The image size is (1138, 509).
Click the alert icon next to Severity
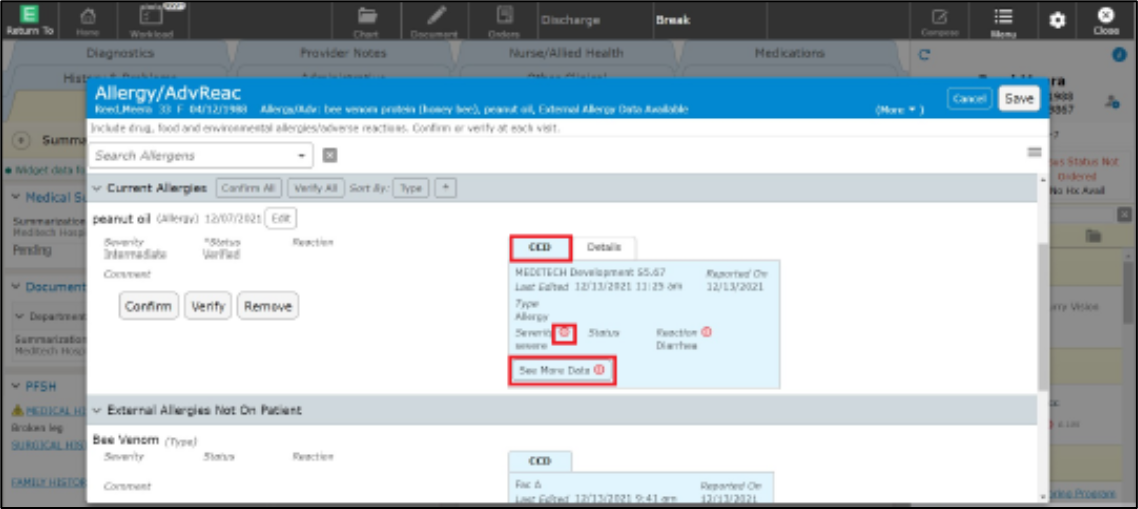point(564,332)
